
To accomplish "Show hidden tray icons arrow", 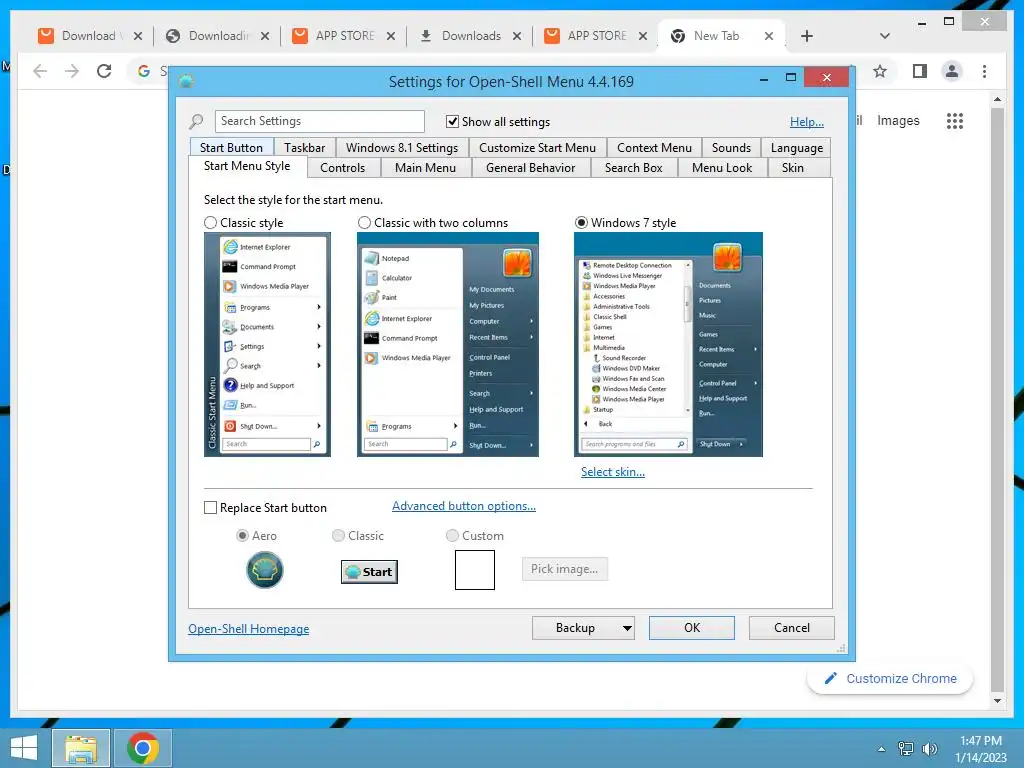I will [882, 749].
